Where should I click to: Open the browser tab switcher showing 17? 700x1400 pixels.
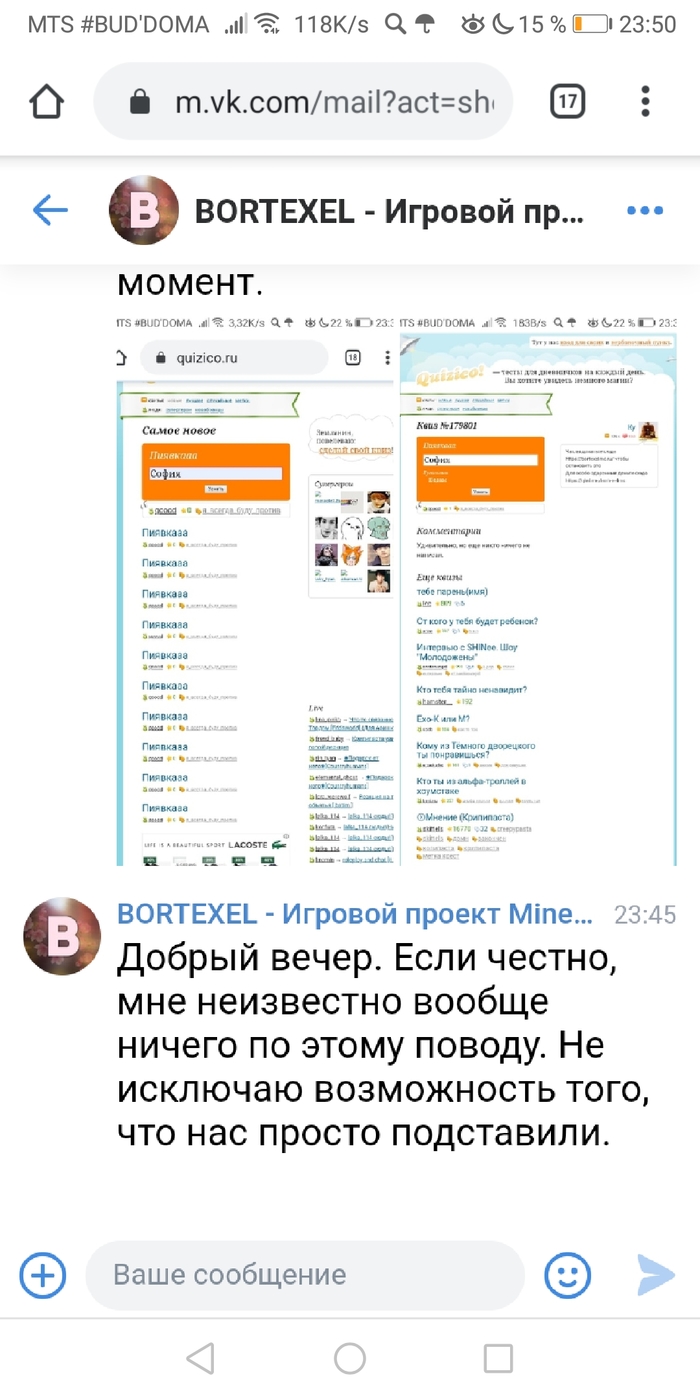tap(568, 101)
